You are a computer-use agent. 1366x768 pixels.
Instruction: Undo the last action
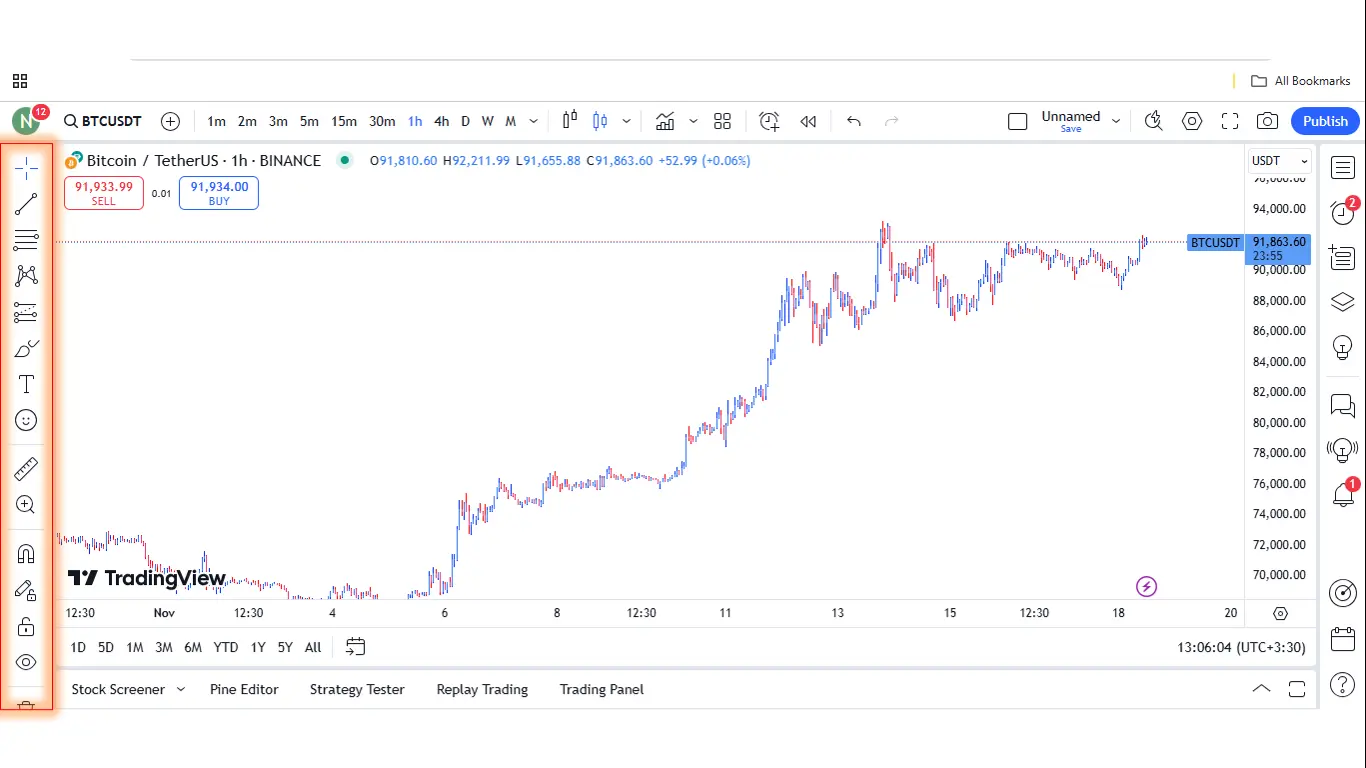pyautogui.click(x=854, y=121)
